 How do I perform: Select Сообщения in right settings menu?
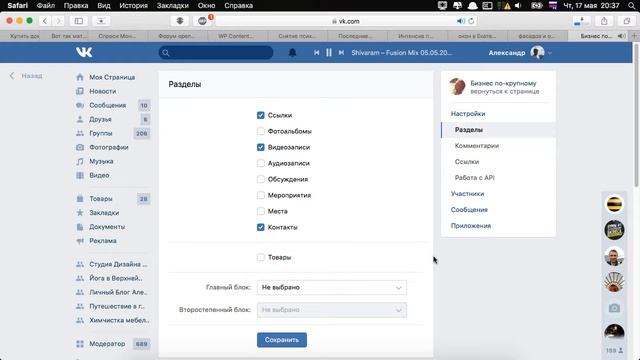469,209
